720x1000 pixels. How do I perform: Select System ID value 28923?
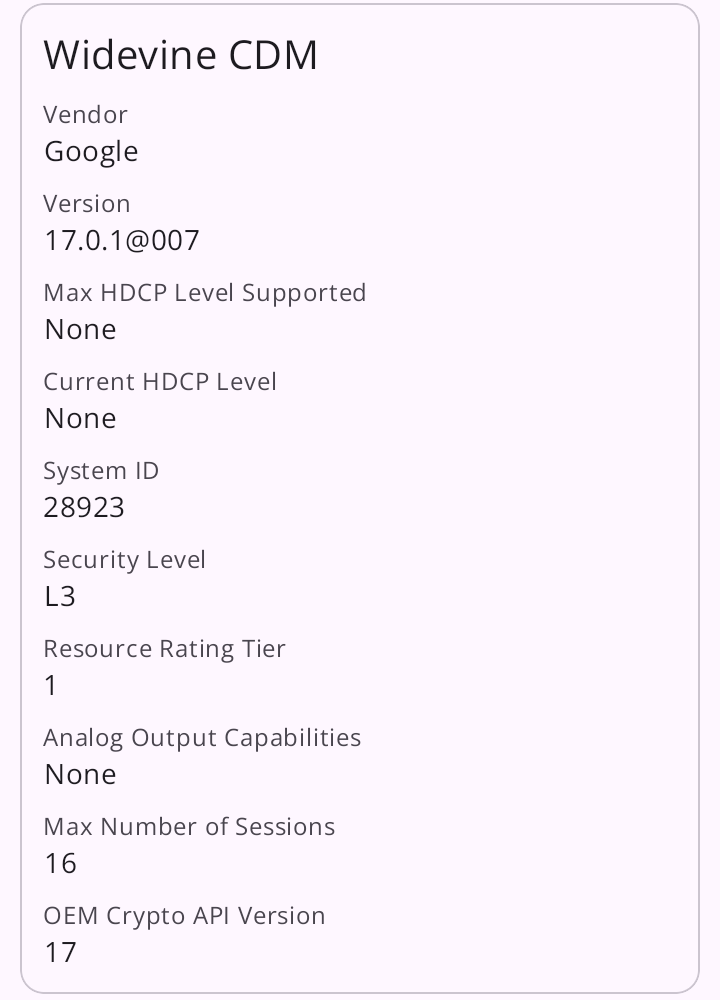[x=84, y=507]
